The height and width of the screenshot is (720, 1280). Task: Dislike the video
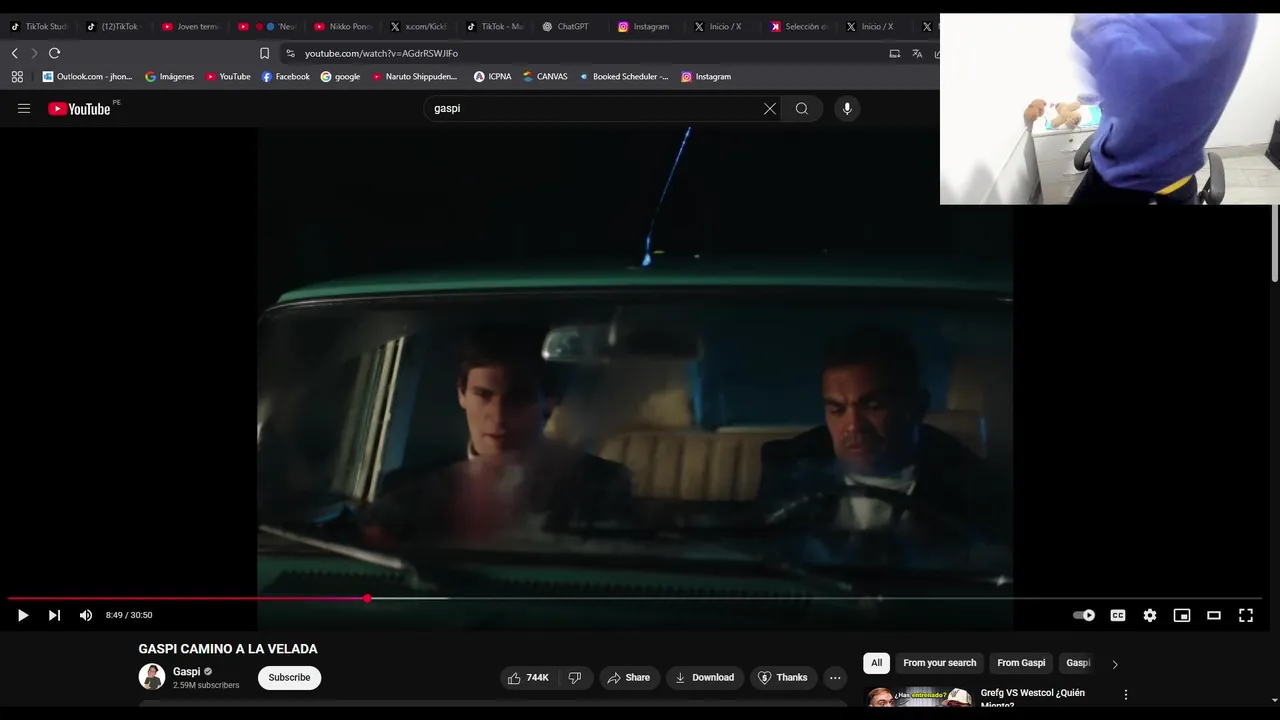pos(575,677)
